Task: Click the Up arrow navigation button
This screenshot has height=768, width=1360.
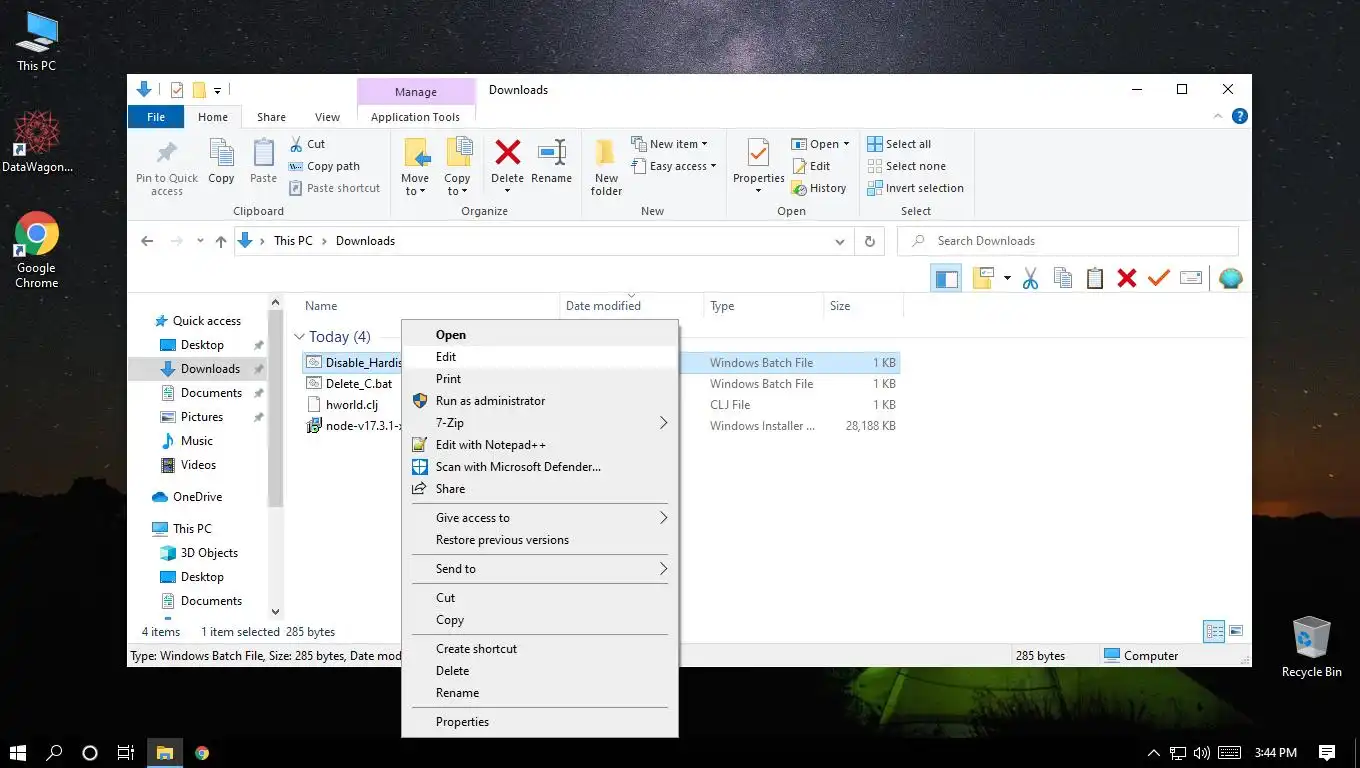Action: point(221,241)
